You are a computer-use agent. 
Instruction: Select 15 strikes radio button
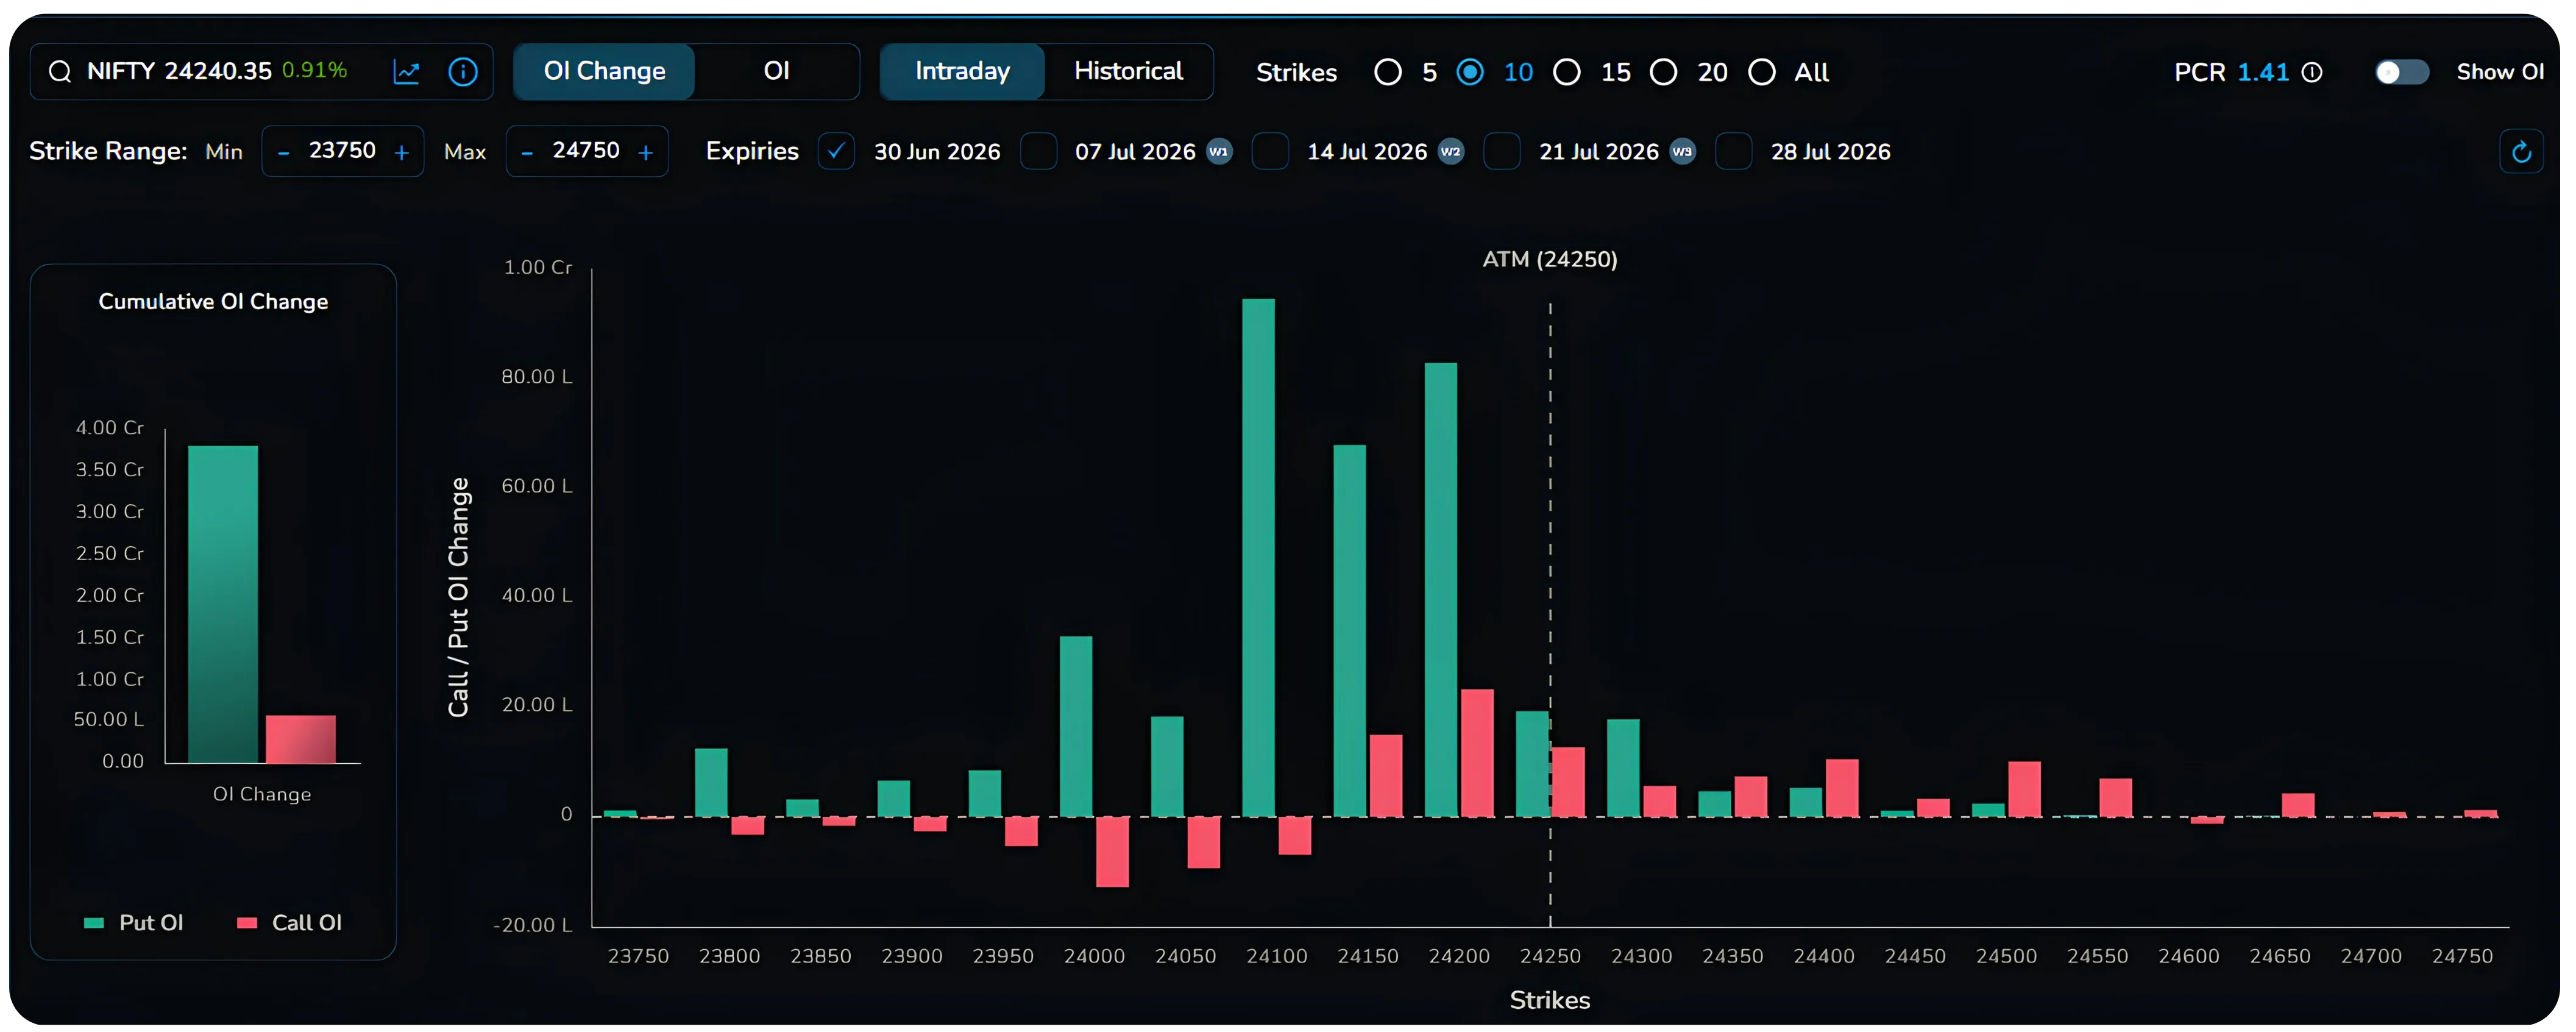coord(1567,72)
